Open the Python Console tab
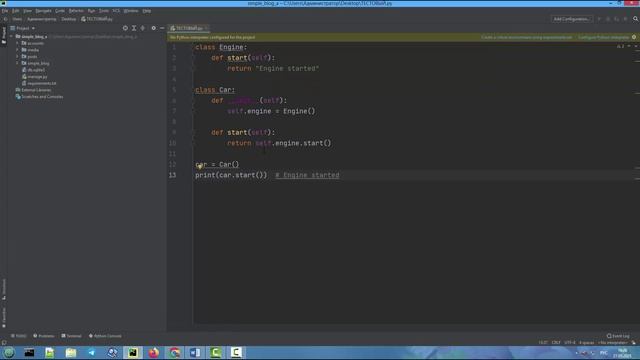 (105, 336)
